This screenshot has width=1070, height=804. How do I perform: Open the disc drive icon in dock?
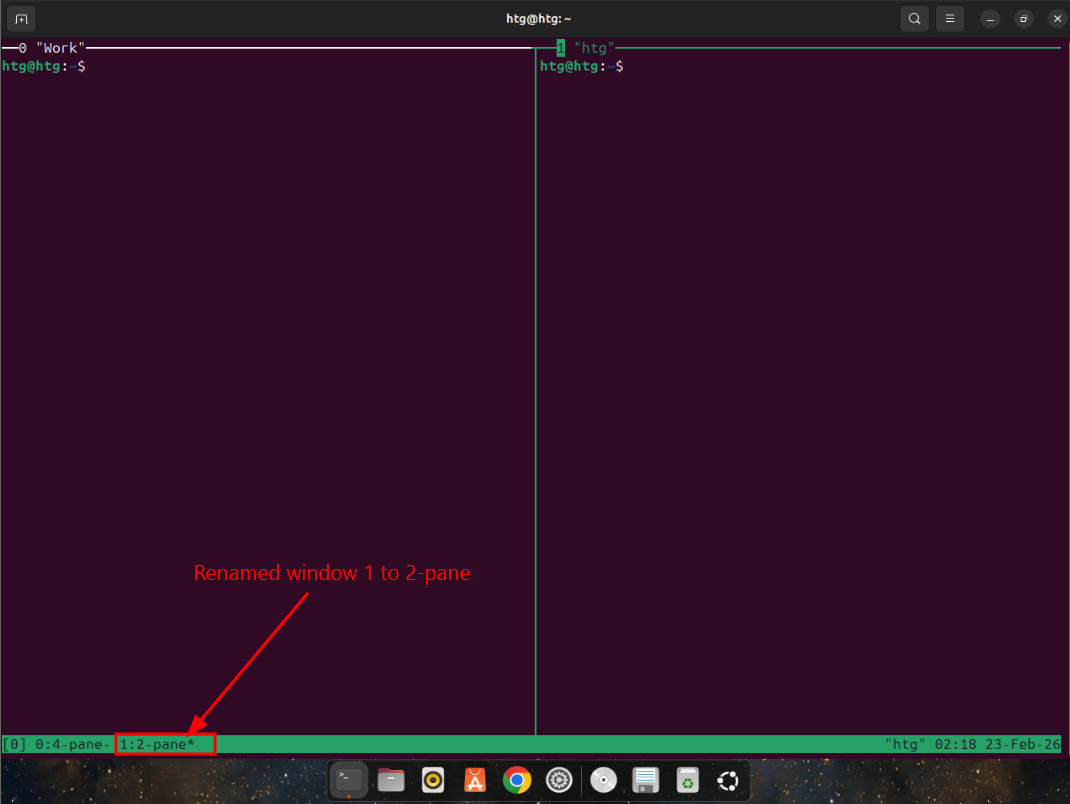(603, 779)
